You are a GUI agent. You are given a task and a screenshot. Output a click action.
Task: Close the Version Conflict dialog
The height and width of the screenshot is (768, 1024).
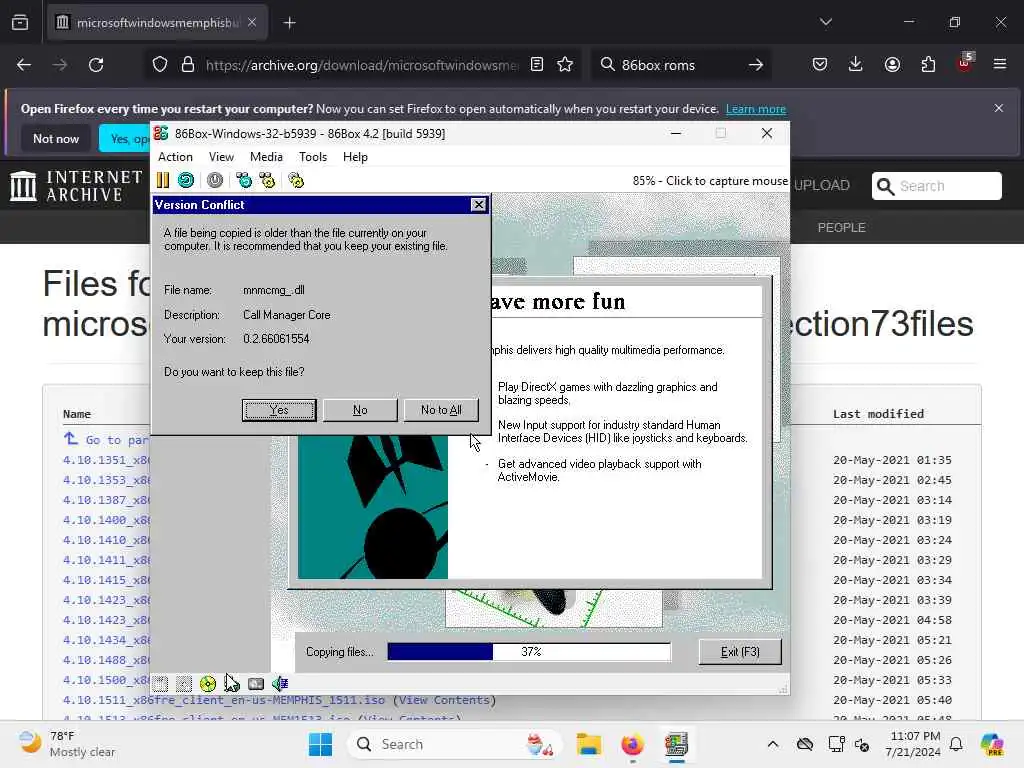point(479,204)
